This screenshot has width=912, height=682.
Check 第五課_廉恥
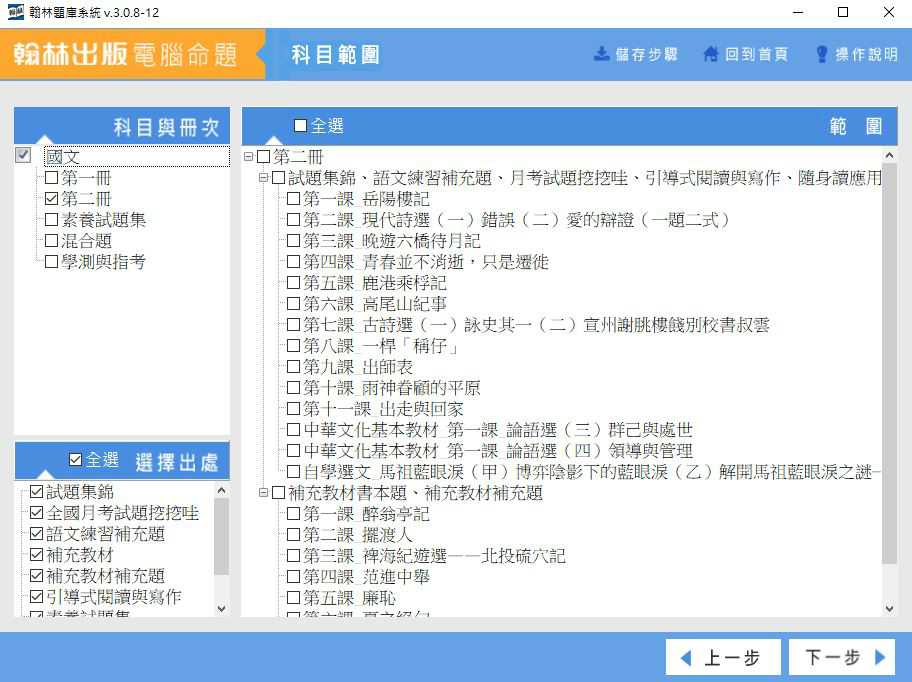coord(294,598)
